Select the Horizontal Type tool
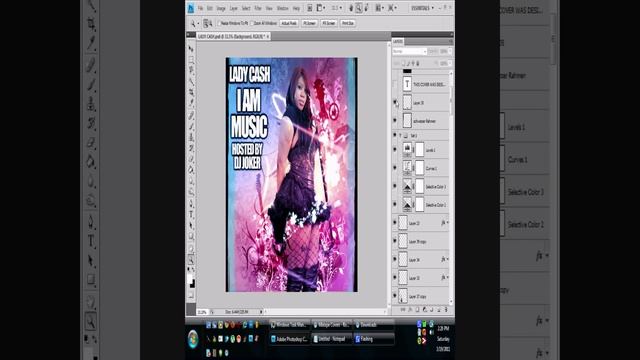The width and height of the screenshot is (640, 360). [x=191, y=214]
